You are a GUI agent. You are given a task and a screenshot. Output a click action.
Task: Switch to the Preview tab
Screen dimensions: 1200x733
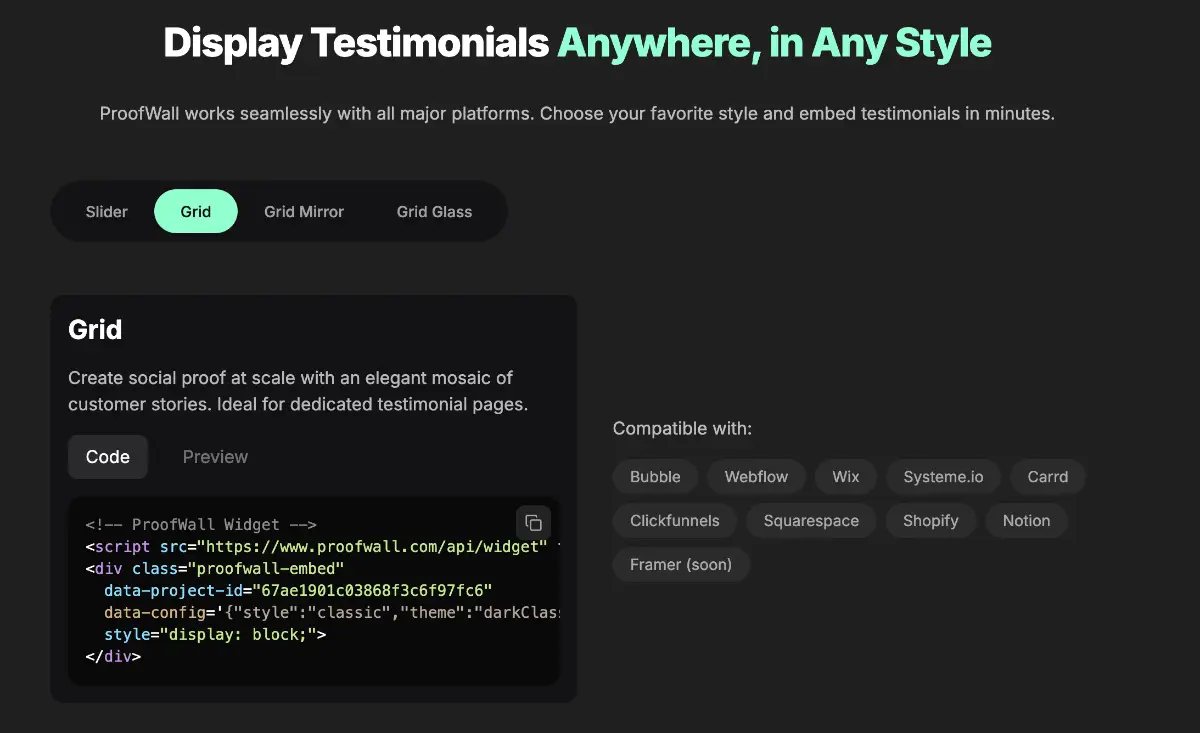(x=215, y=457)
